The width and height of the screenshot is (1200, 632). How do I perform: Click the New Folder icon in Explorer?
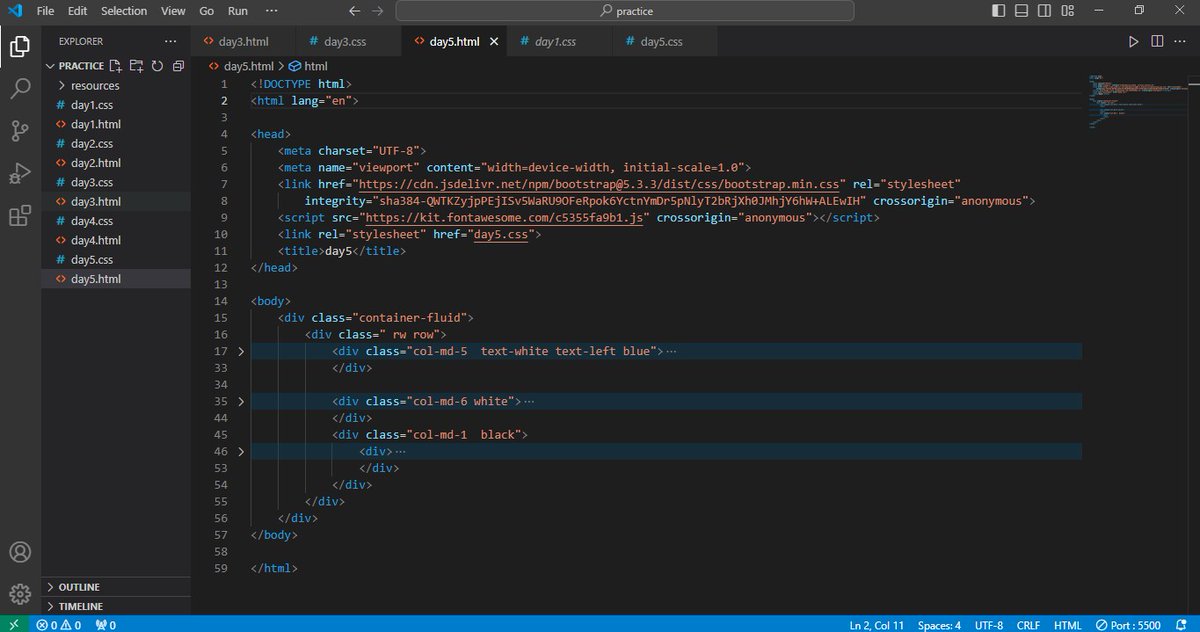(x=136, y=66)
